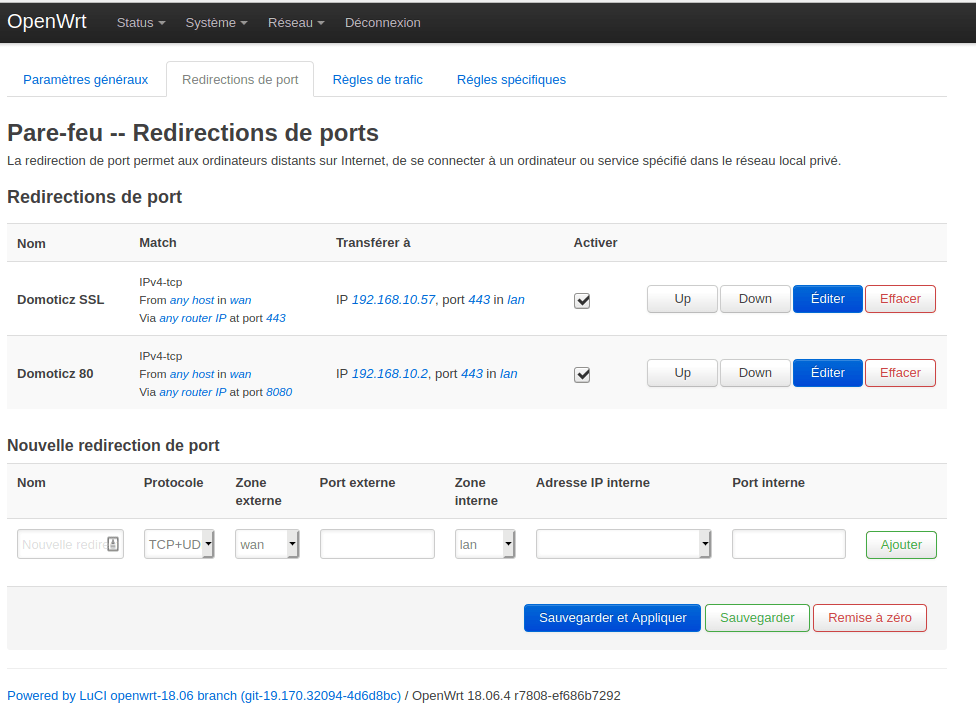The image size is (976, 717).
Task: Move Domoticz 80 rule Up
Action: [682, 373]
